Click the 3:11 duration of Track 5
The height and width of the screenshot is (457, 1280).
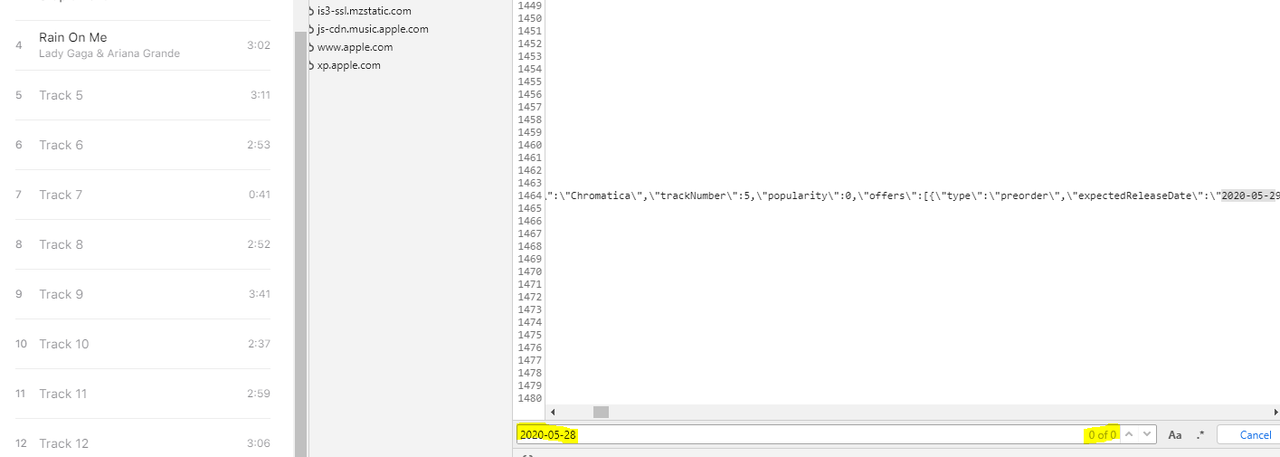(260, 95)
